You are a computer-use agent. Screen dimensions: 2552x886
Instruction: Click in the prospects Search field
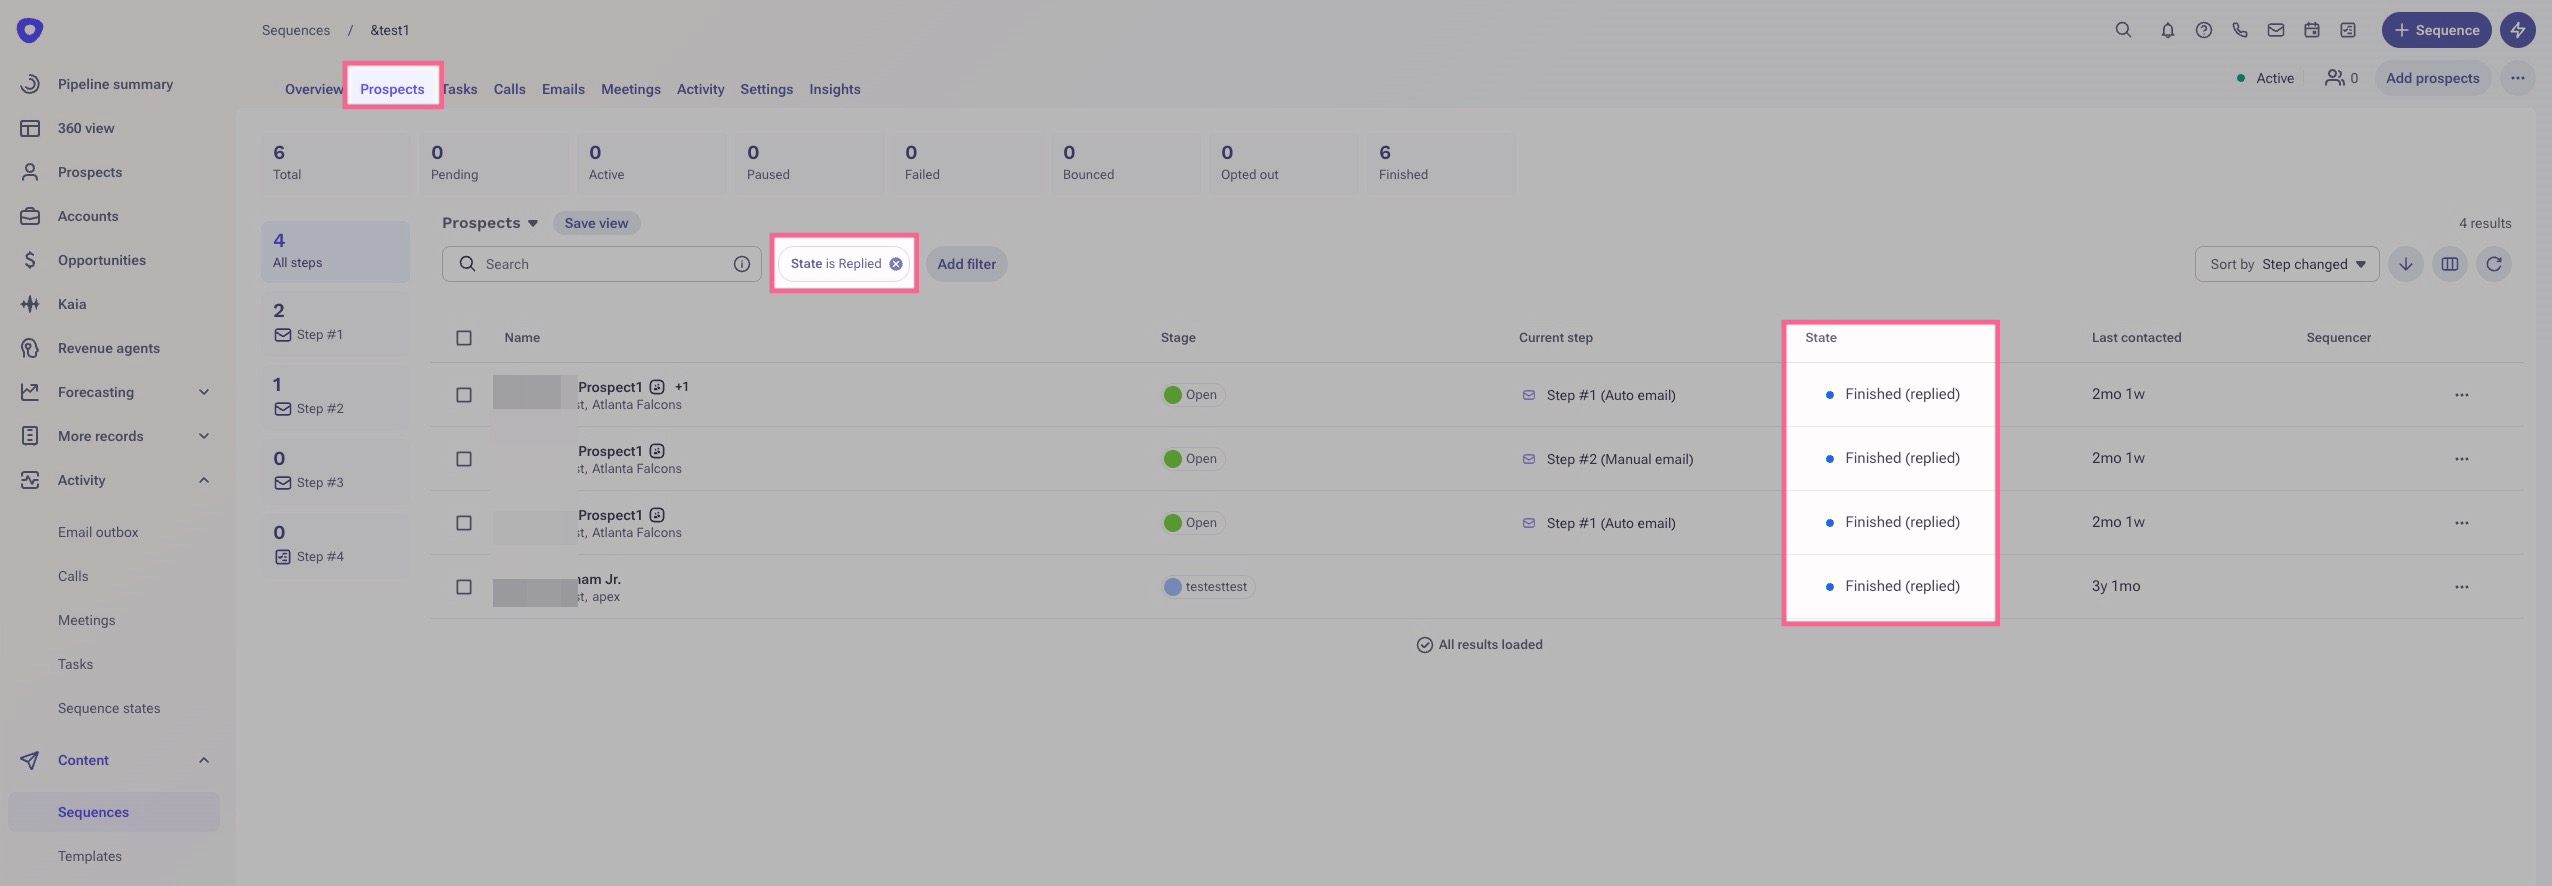click(602, 264)
